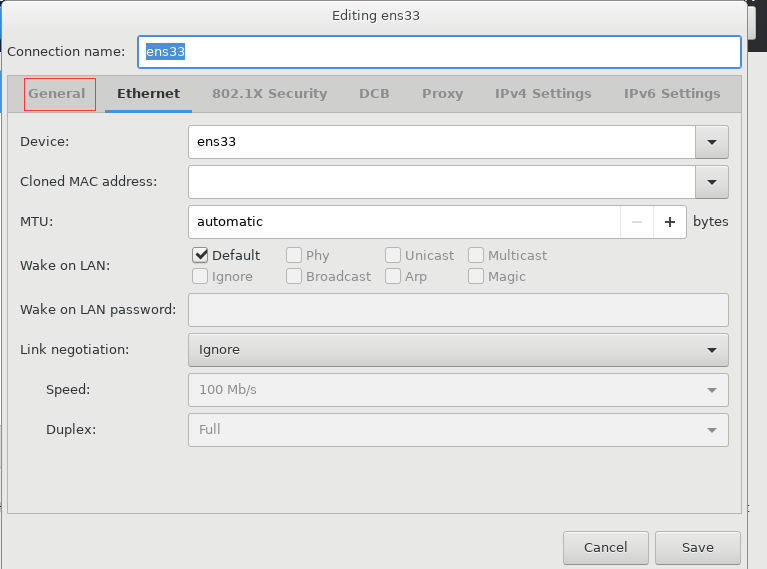
Task: Select the Ethernet tab
Action: coord(148,93)
